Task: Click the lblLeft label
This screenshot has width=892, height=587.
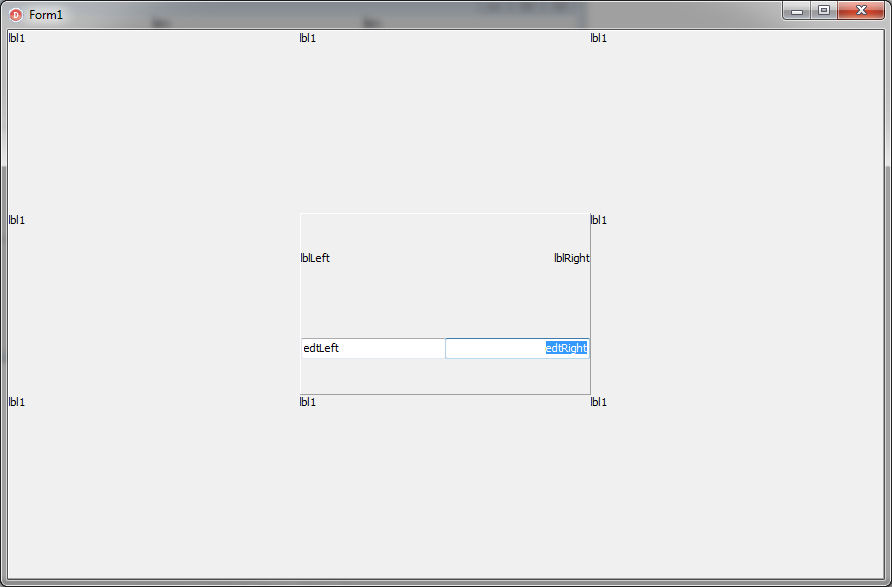Action: coord(315,258)
